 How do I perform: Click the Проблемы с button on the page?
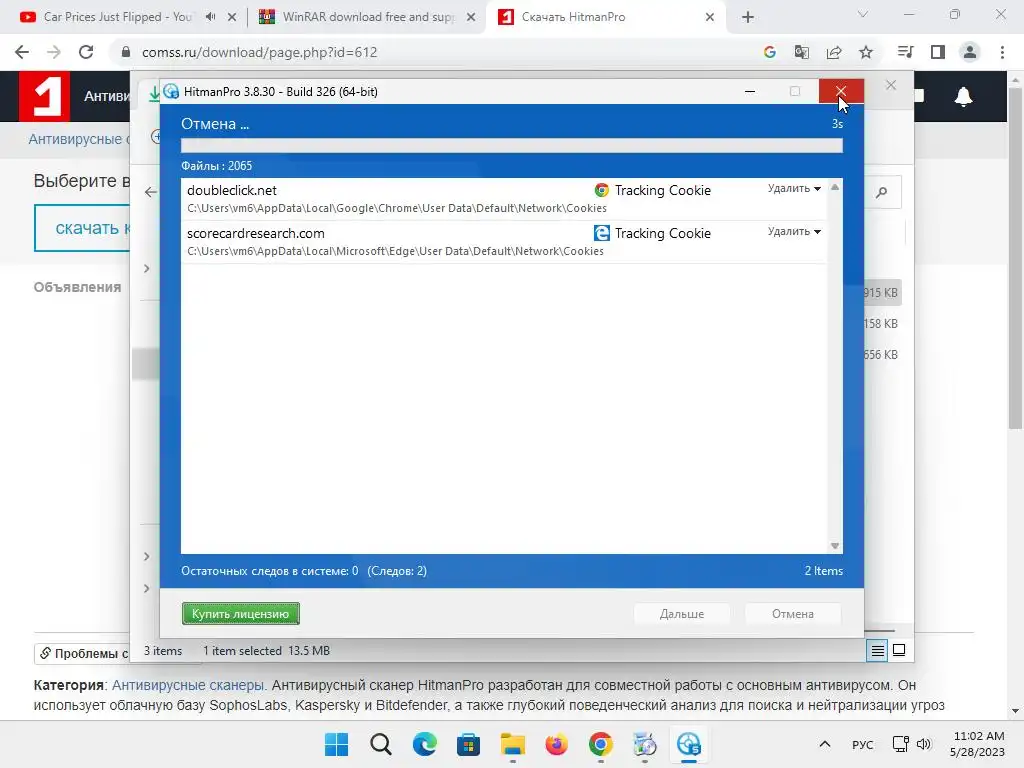coord(82,653)
